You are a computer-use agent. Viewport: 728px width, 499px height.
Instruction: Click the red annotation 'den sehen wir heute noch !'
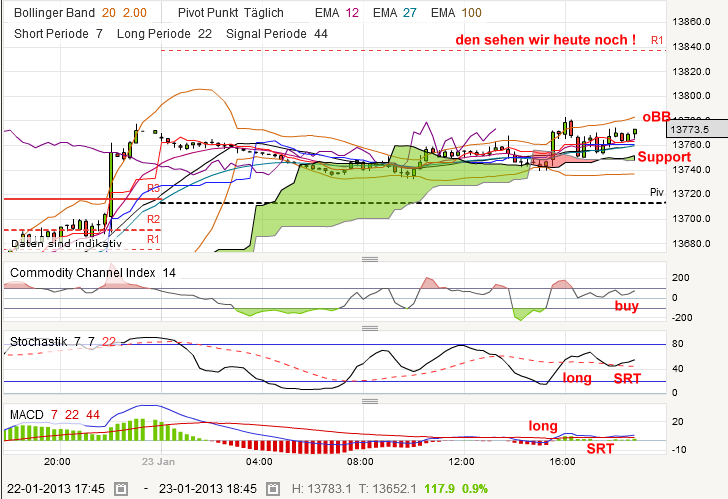[546, 39]
